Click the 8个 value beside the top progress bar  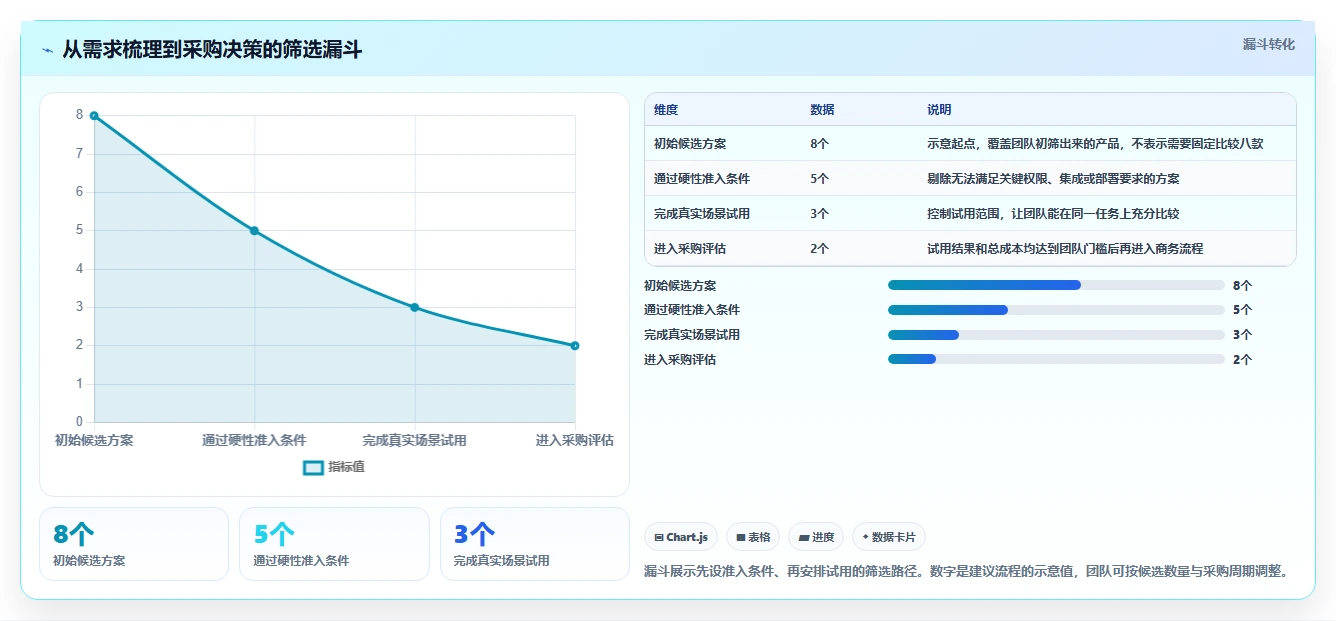(1243, 285)
